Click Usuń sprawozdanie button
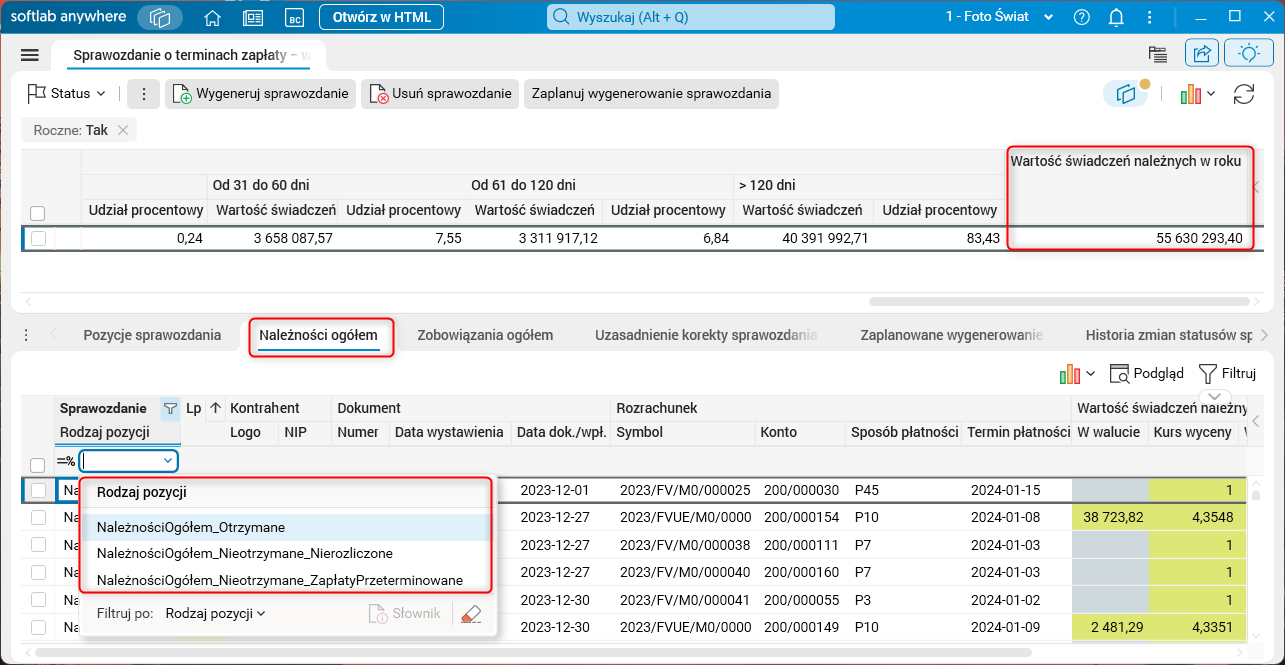The image size is (1285, 665). (x=440, y=94)
